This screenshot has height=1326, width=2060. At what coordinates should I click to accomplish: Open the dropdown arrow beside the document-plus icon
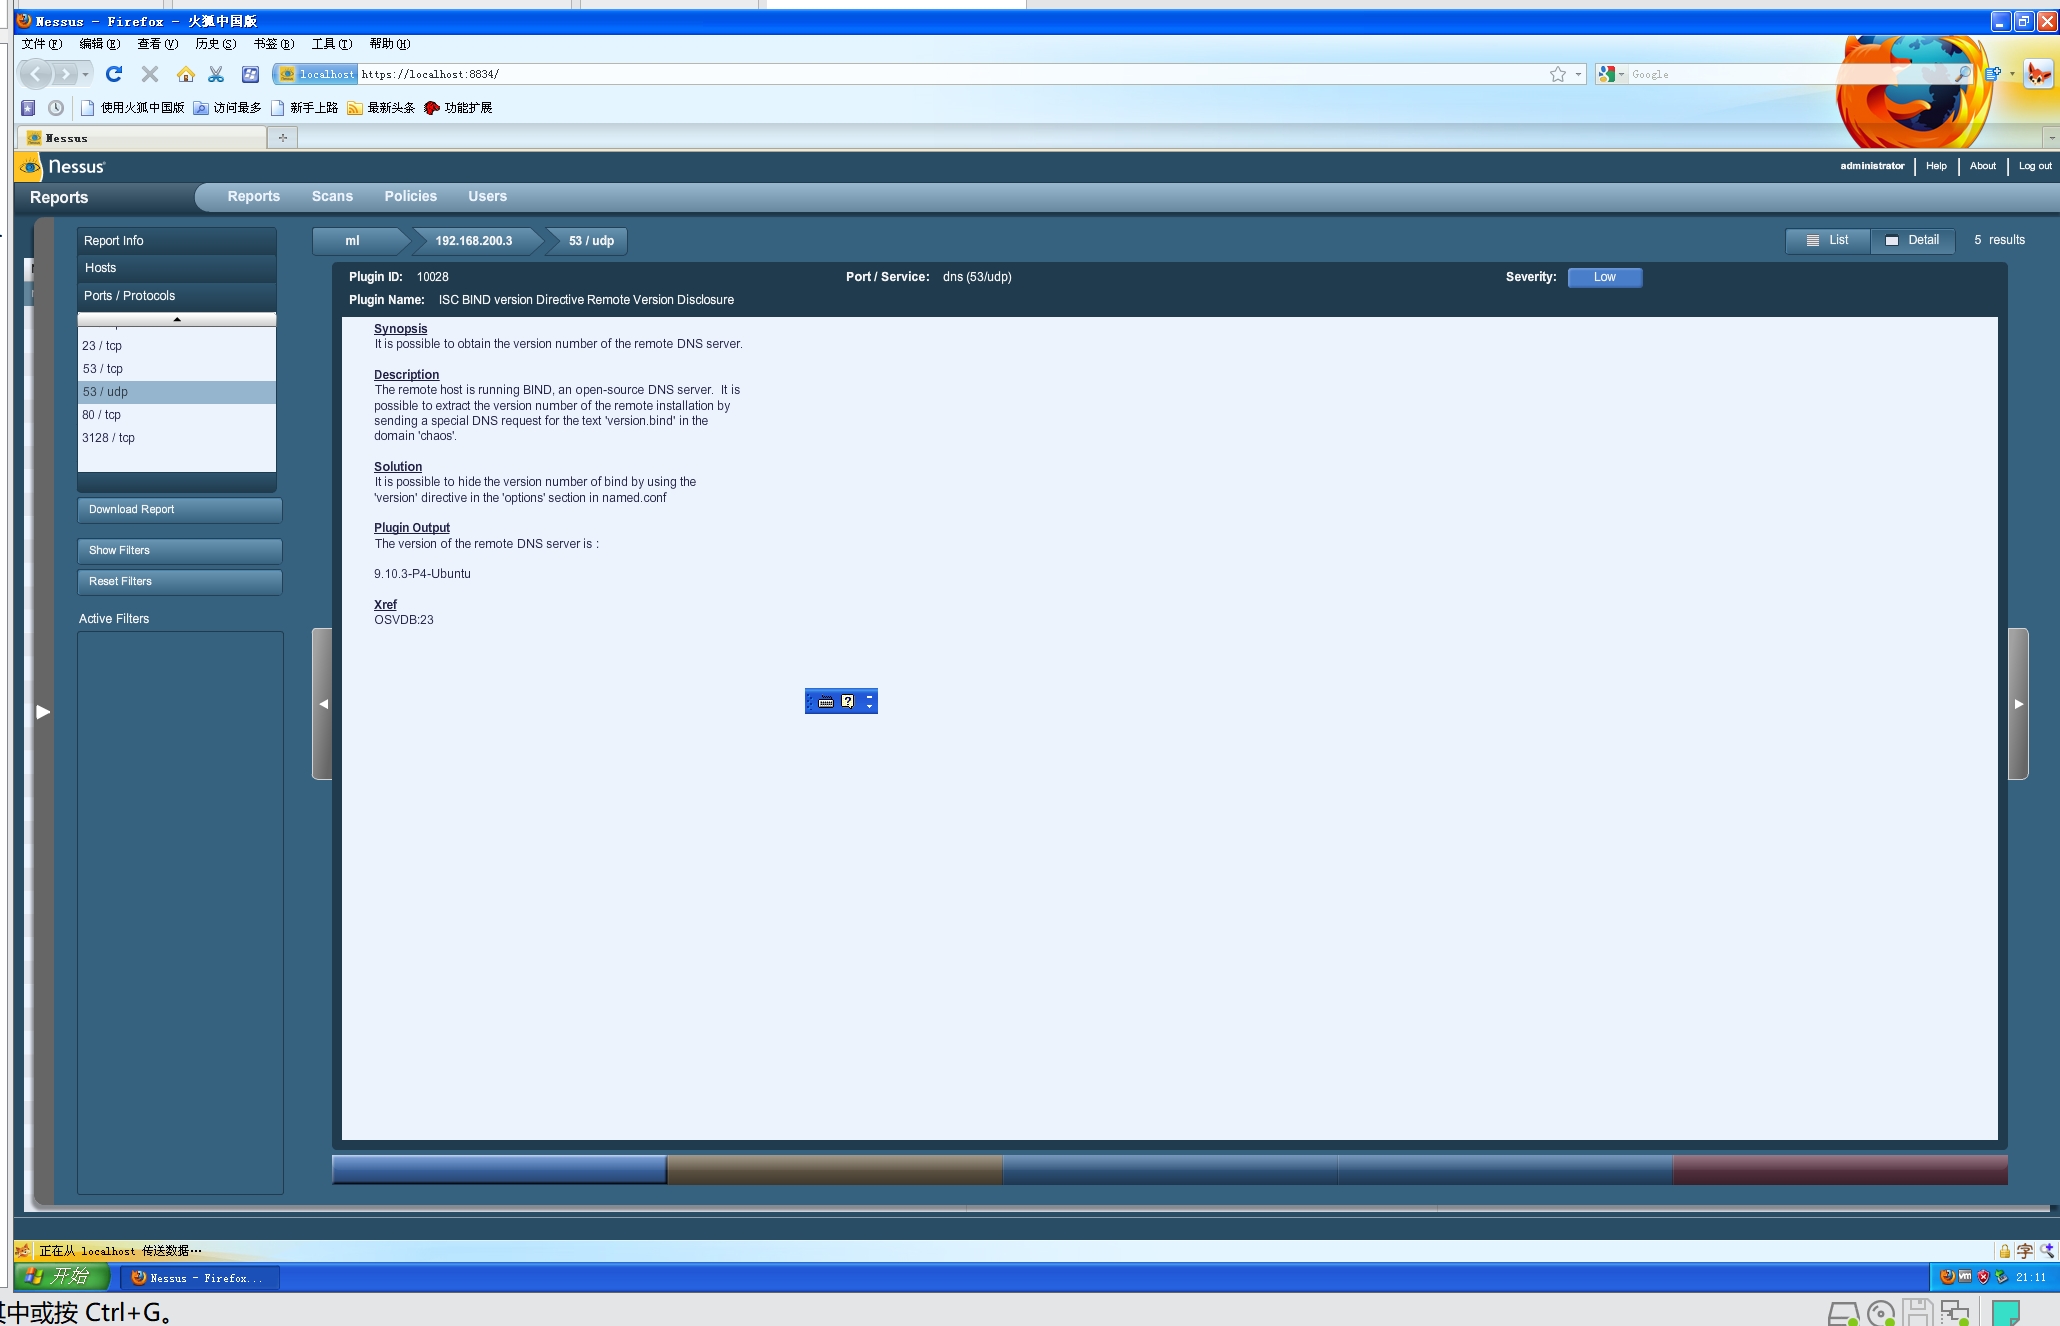click(x=2012, y=74)
